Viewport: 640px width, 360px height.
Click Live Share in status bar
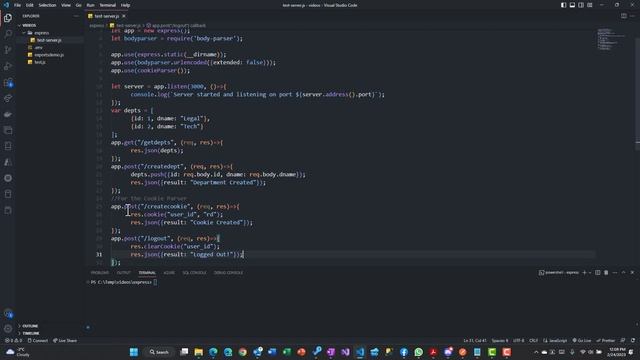point(65,340)
